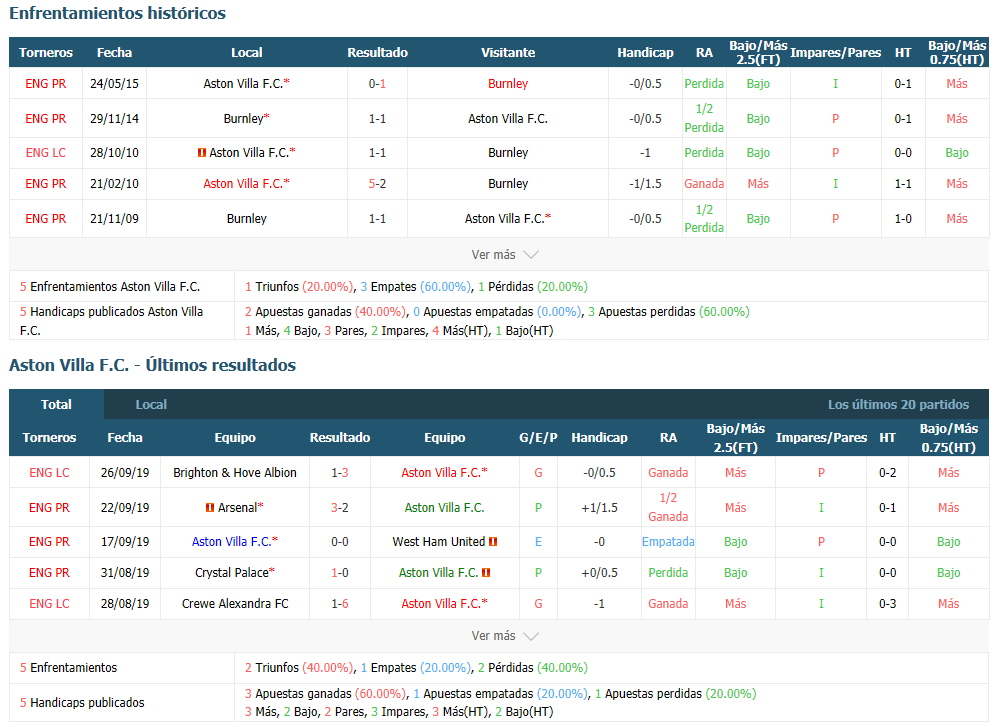Click the 0-1 full-time result on 24/05/15
The image size is (999, 727).
tap(377, 83)
